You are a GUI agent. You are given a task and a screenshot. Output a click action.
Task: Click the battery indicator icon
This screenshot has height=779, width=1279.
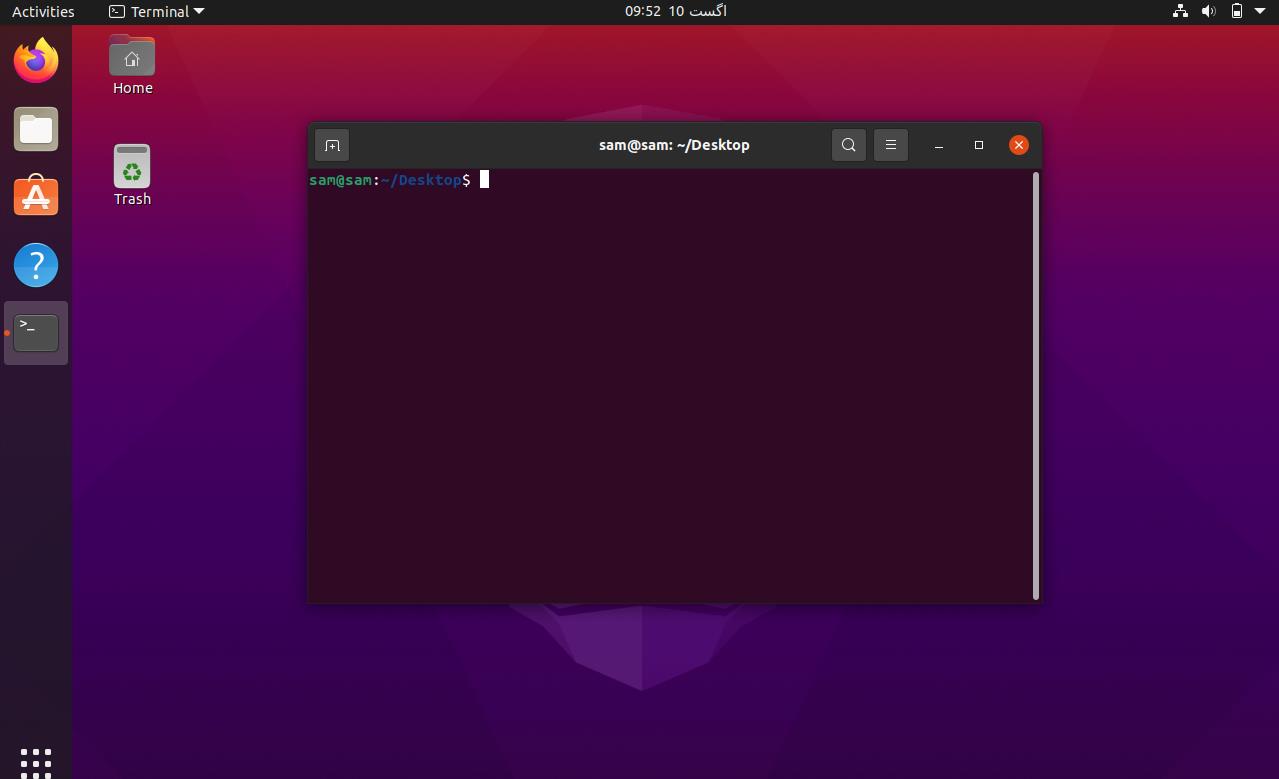[x=1236, y=11]
